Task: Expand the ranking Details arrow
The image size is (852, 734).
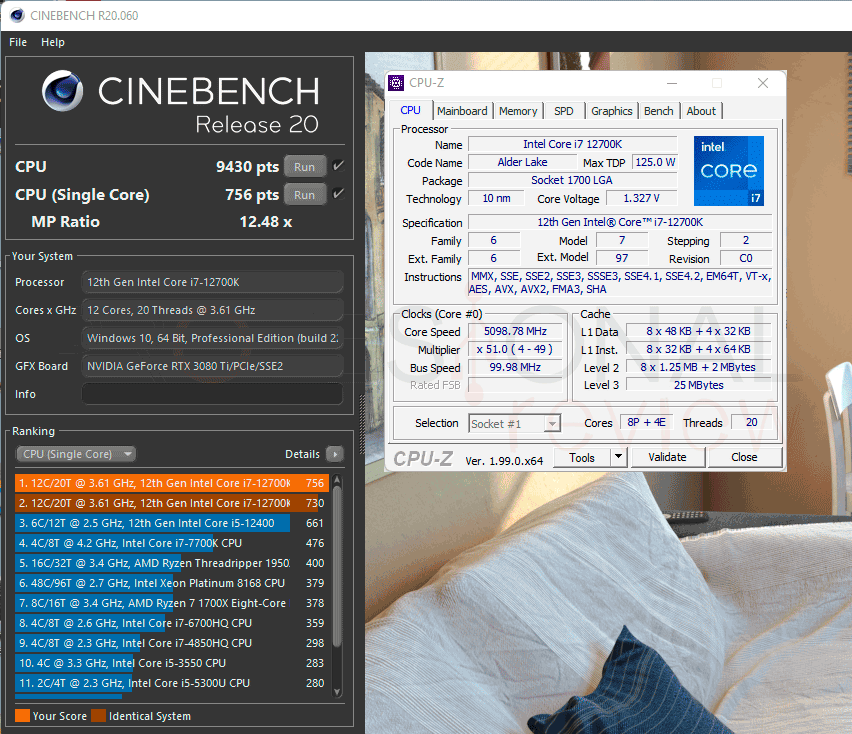Action: pyautogui.click(x=335, y=454)
